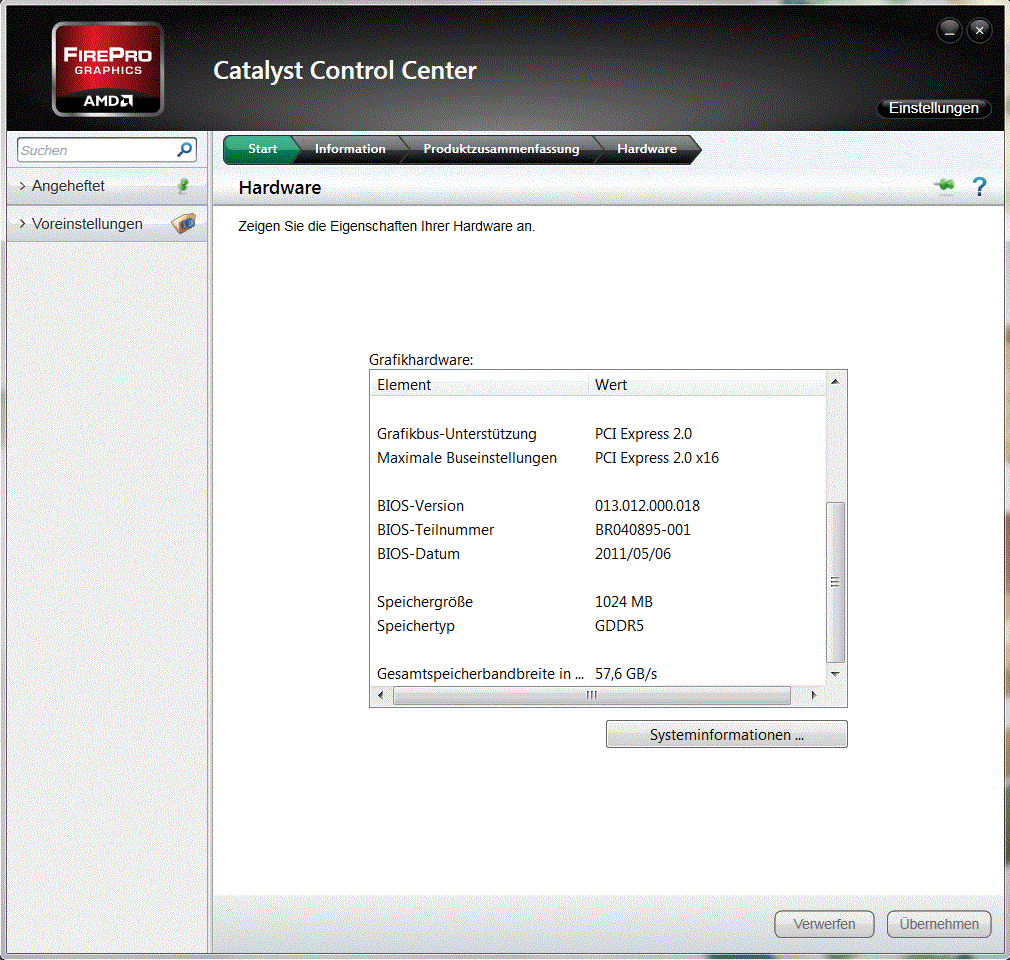Click the green pin icon beside Angeheftet
Screen dimensions: 1010x960
(184, 186)
